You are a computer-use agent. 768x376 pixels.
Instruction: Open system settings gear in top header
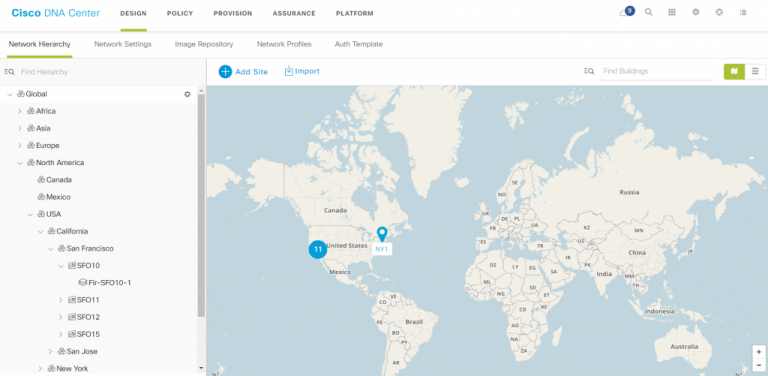[x=696, y=13]
